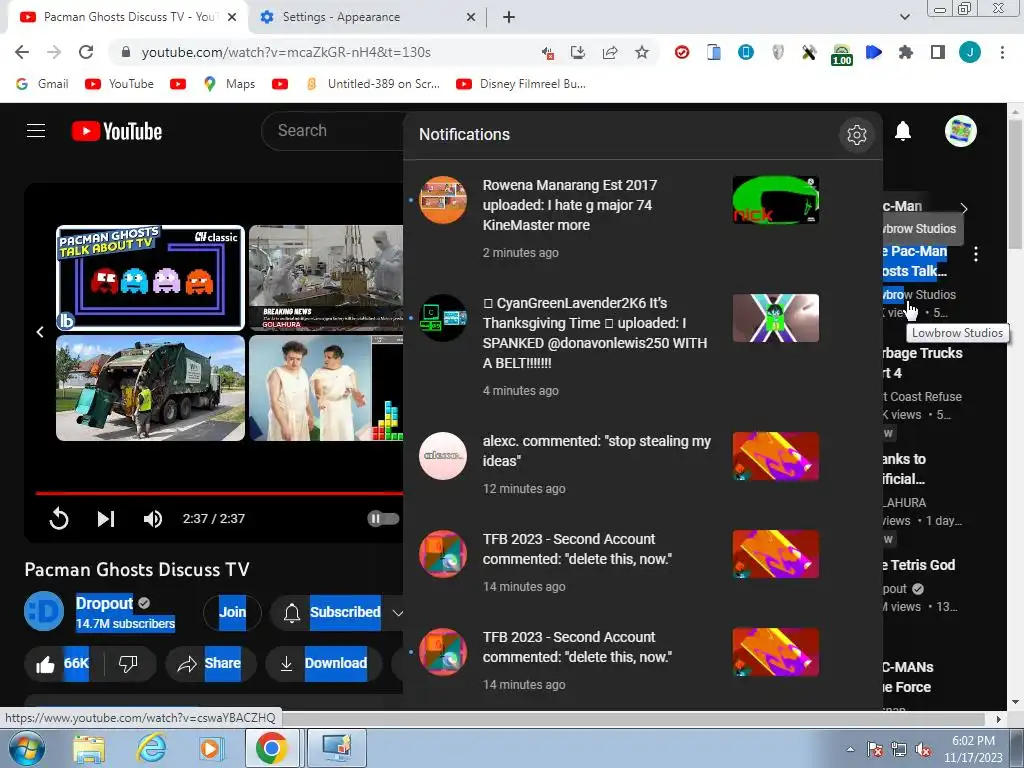Open notification settings gear icon
This screenshot has height=768, width=1024.
click(856, 135)
